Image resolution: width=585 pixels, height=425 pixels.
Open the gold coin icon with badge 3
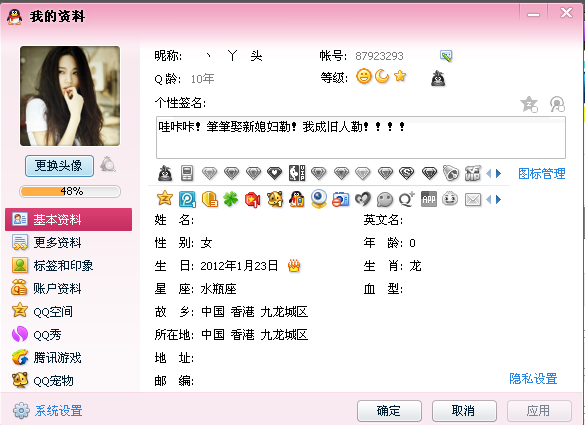tap(210, 199)
